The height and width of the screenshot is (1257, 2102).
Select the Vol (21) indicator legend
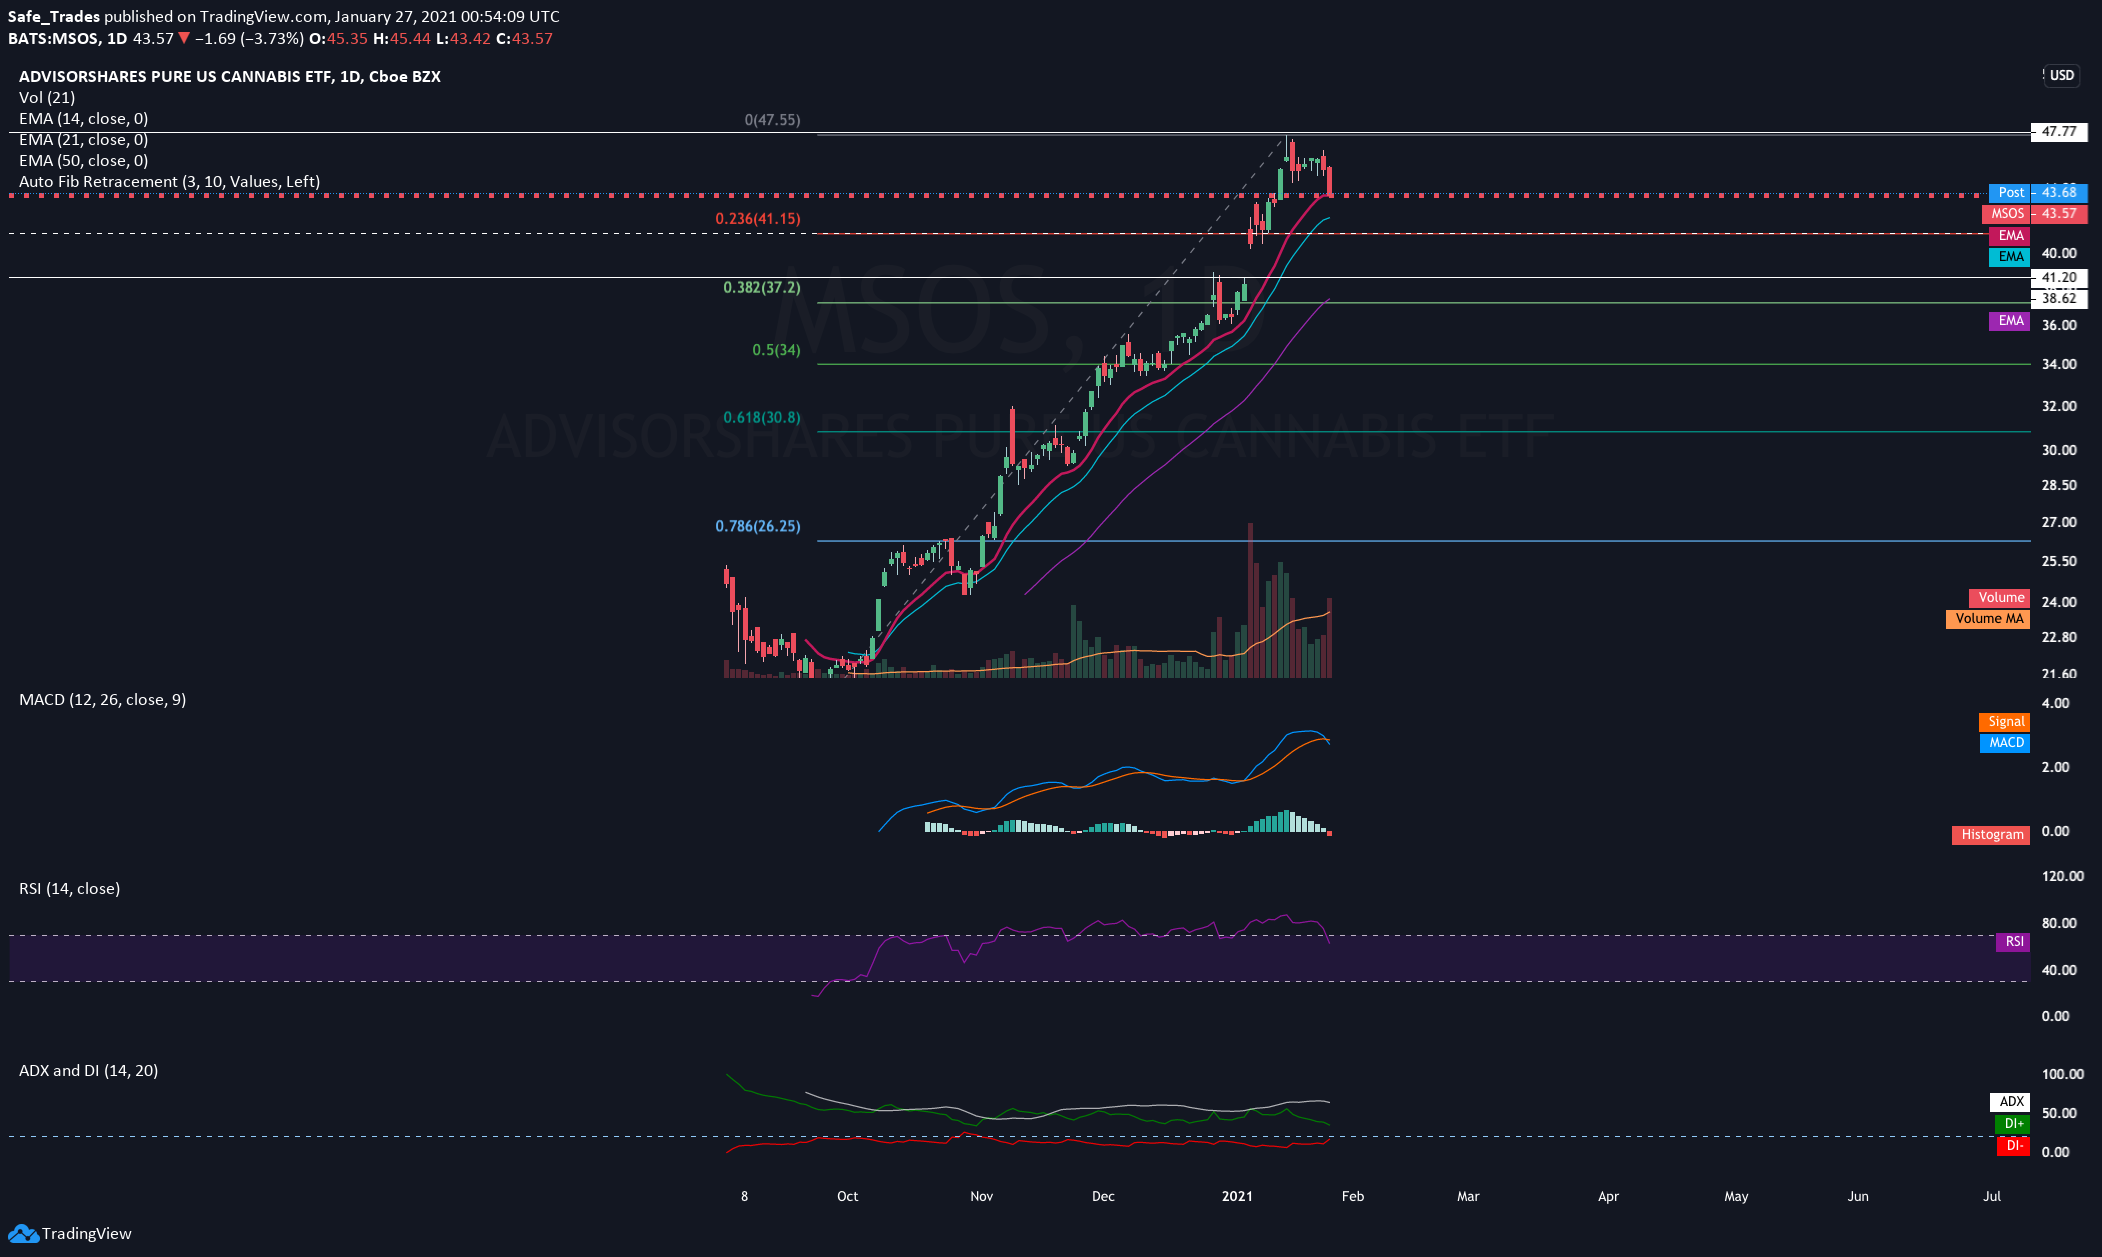47,97
